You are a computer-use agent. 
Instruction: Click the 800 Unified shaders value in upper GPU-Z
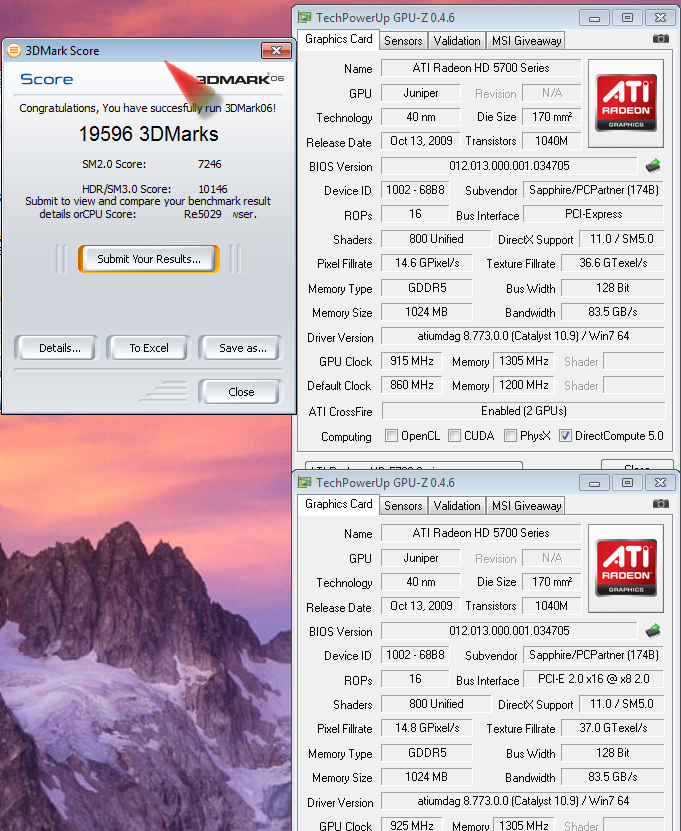(x=436, y=239)
